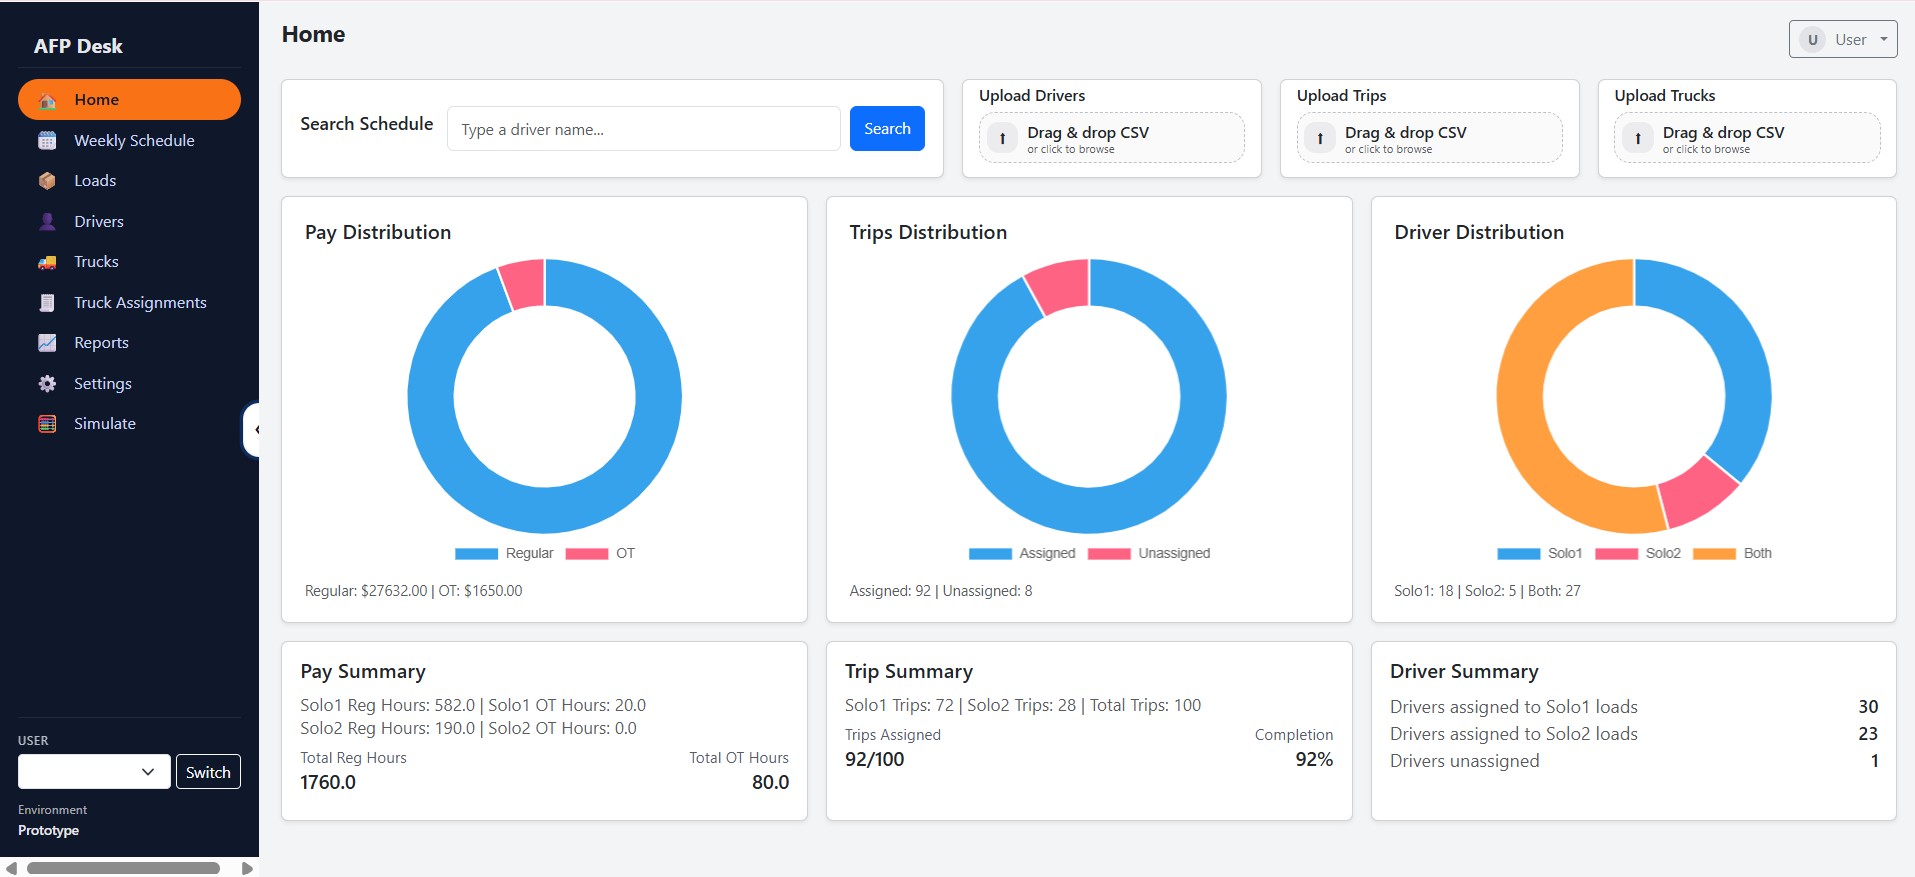1915x877 pixels.
Task: Click the driver name search field
Action: tap(643, 129)
